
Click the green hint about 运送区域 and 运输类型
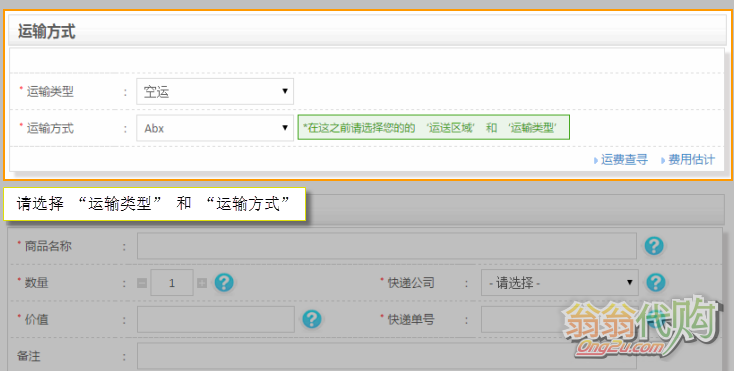coord(433,127)
